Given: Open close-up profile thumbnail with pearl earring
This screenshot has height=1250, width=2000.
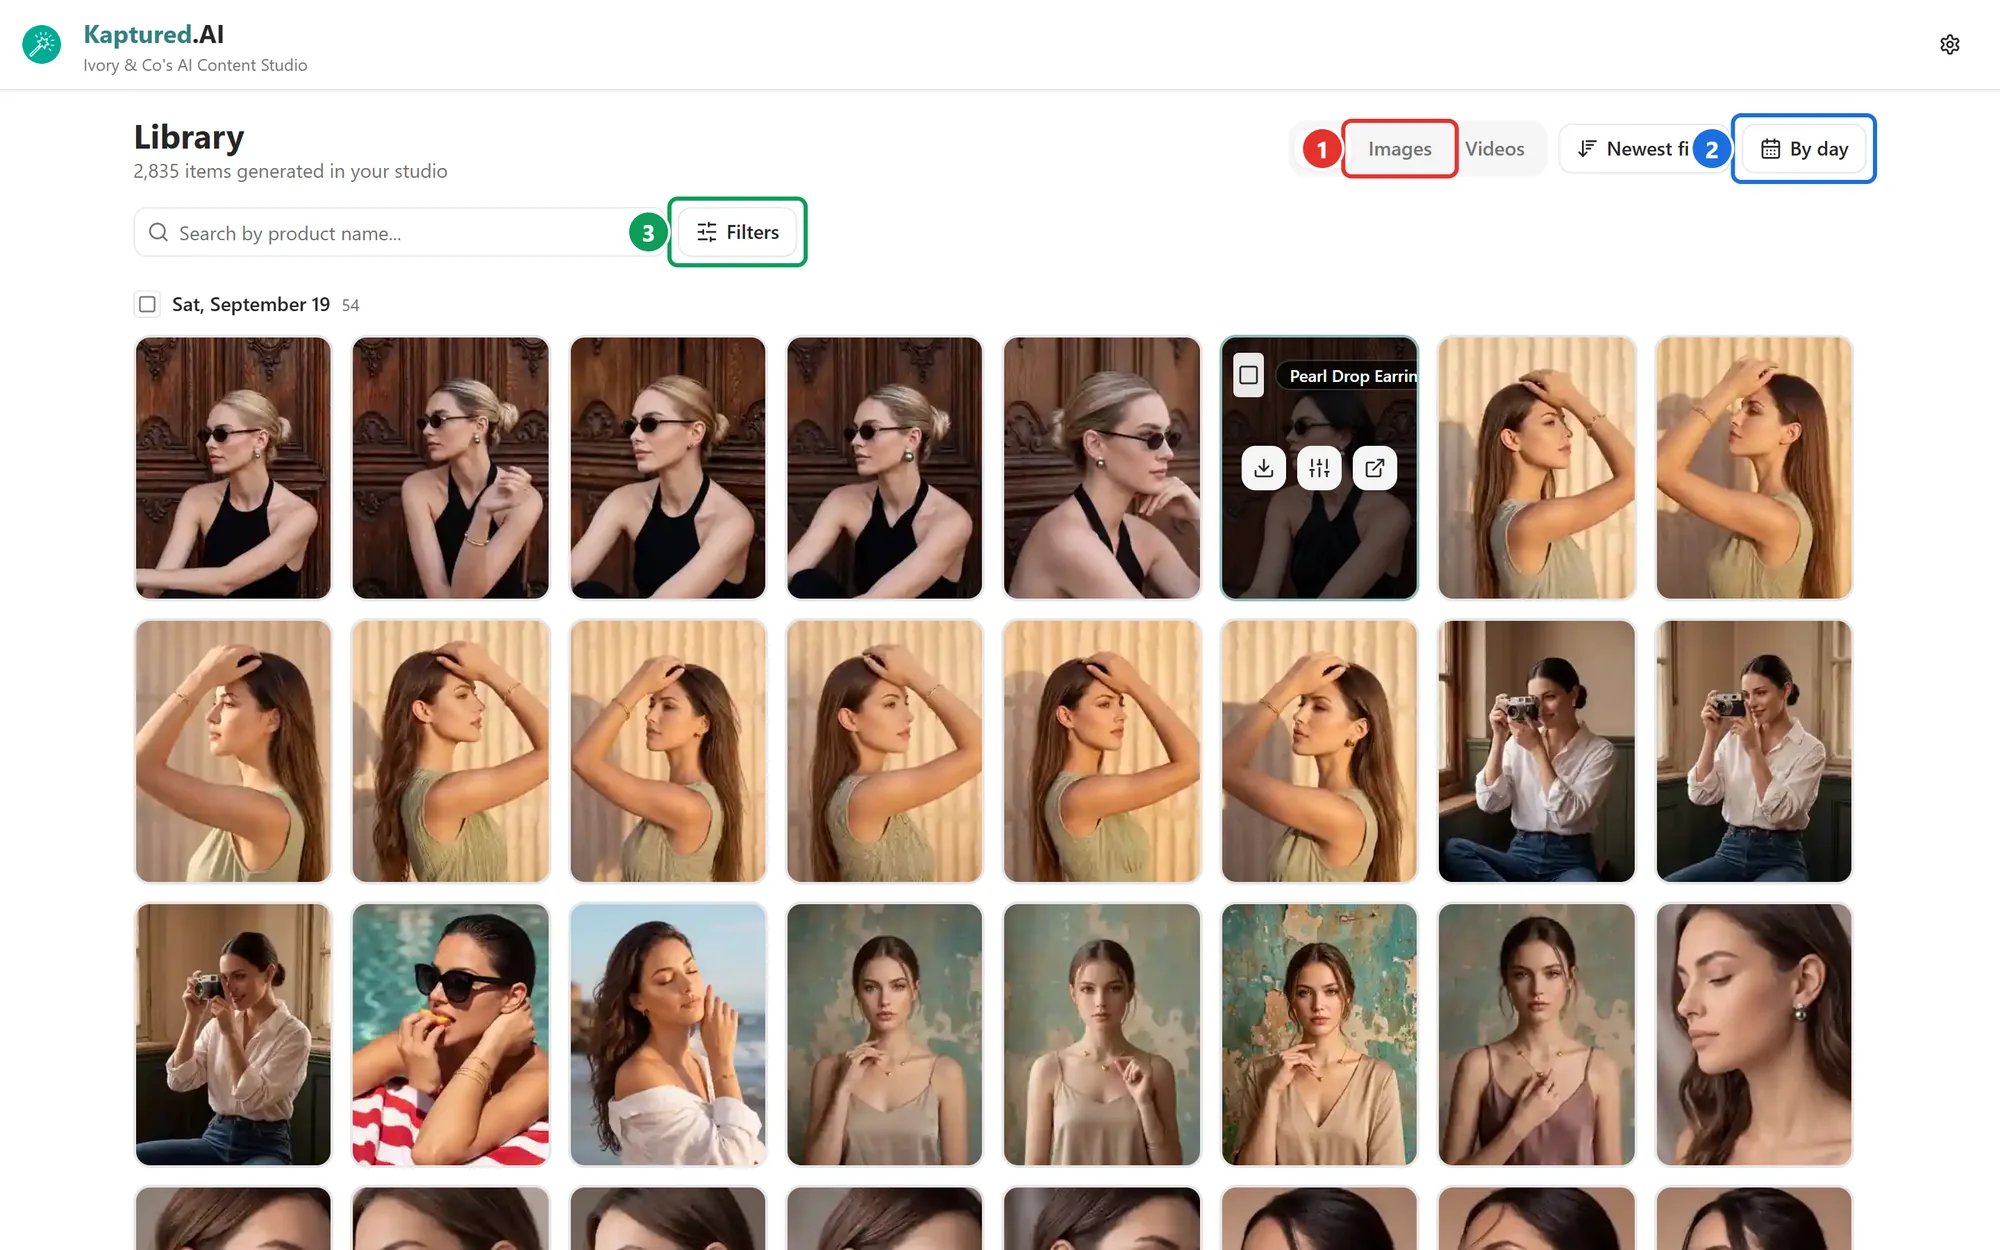Looking at the screenshot, I should point(1754,1034).
